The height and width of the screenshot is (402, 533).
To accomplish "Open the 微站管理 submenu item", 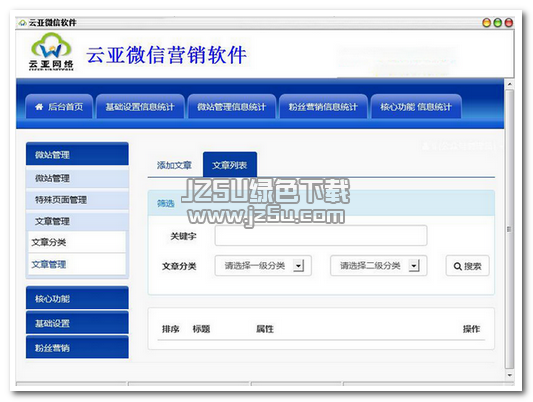I will click(77, 178).
